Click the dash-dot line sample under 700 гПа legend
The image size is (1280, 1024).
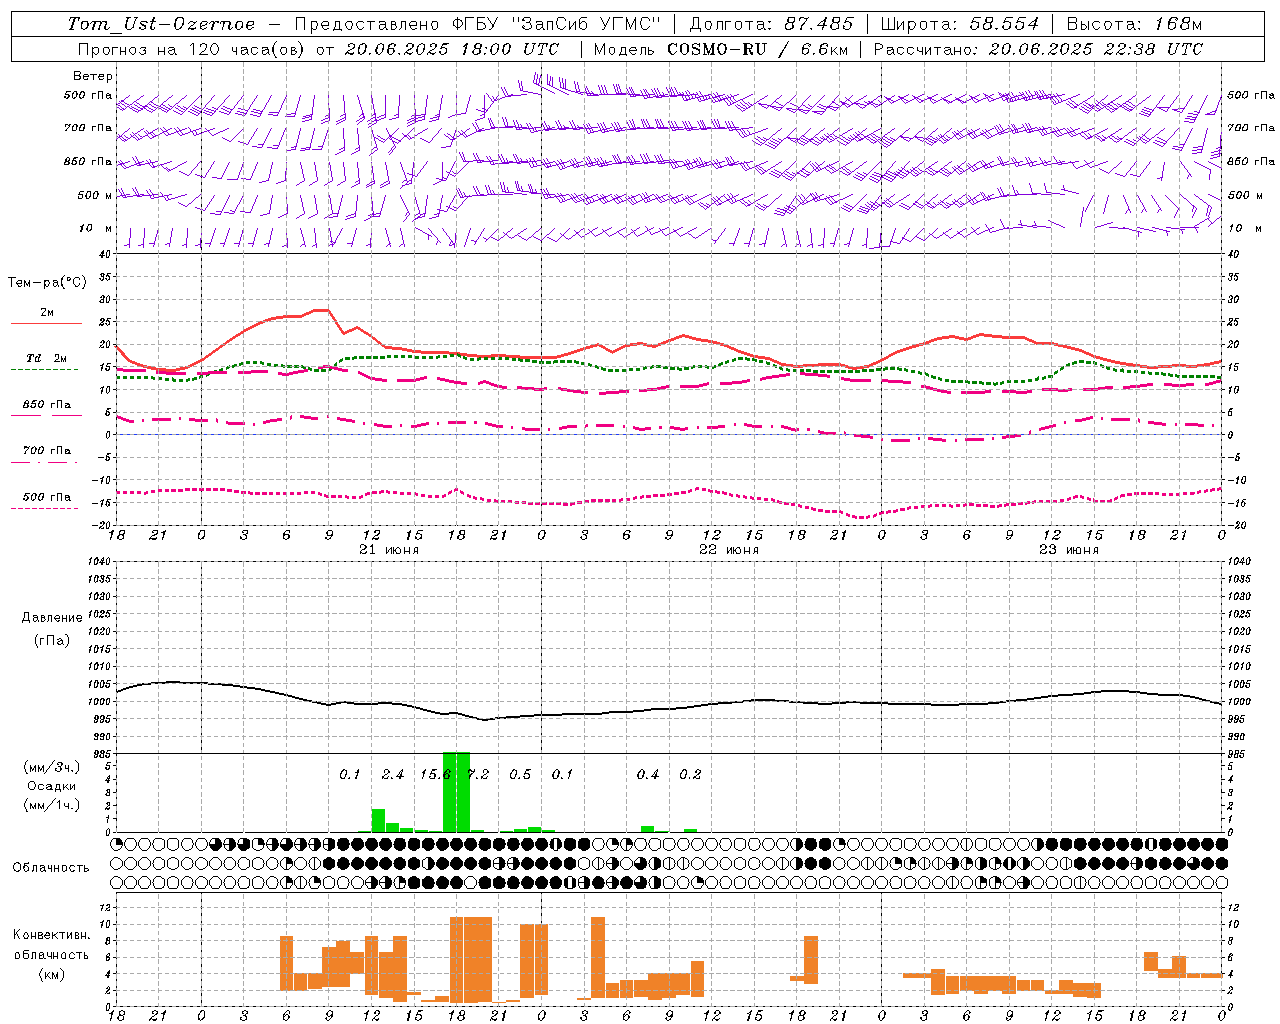(x=44, y=462)
